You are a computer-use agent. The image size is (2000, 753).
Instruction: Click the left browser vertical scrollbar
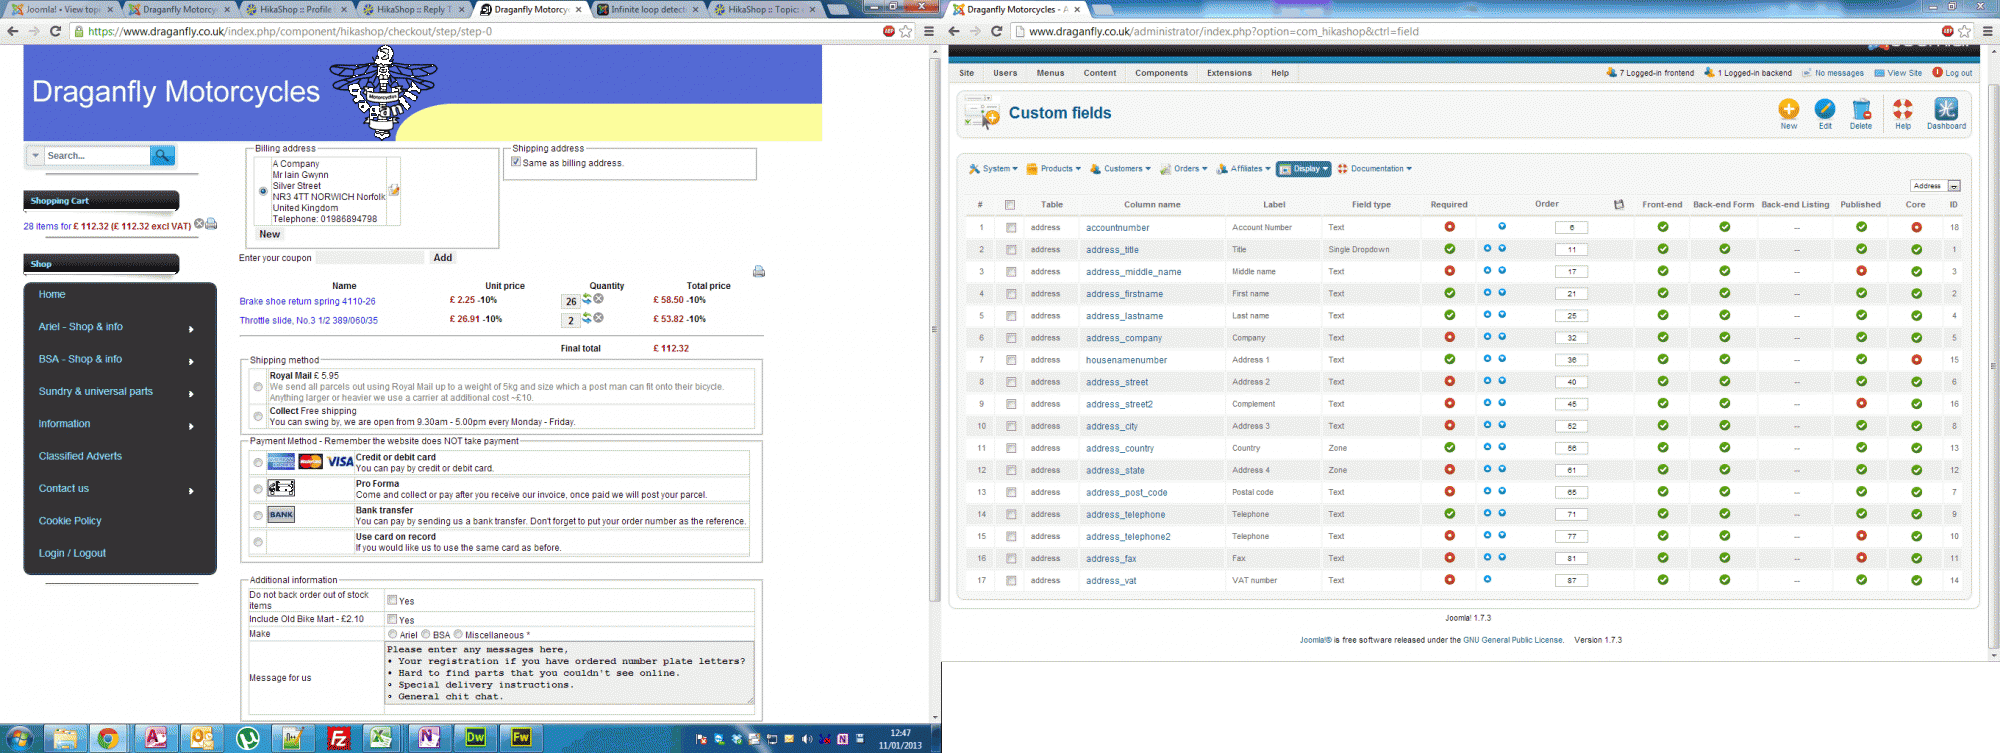tap(935, 330)
